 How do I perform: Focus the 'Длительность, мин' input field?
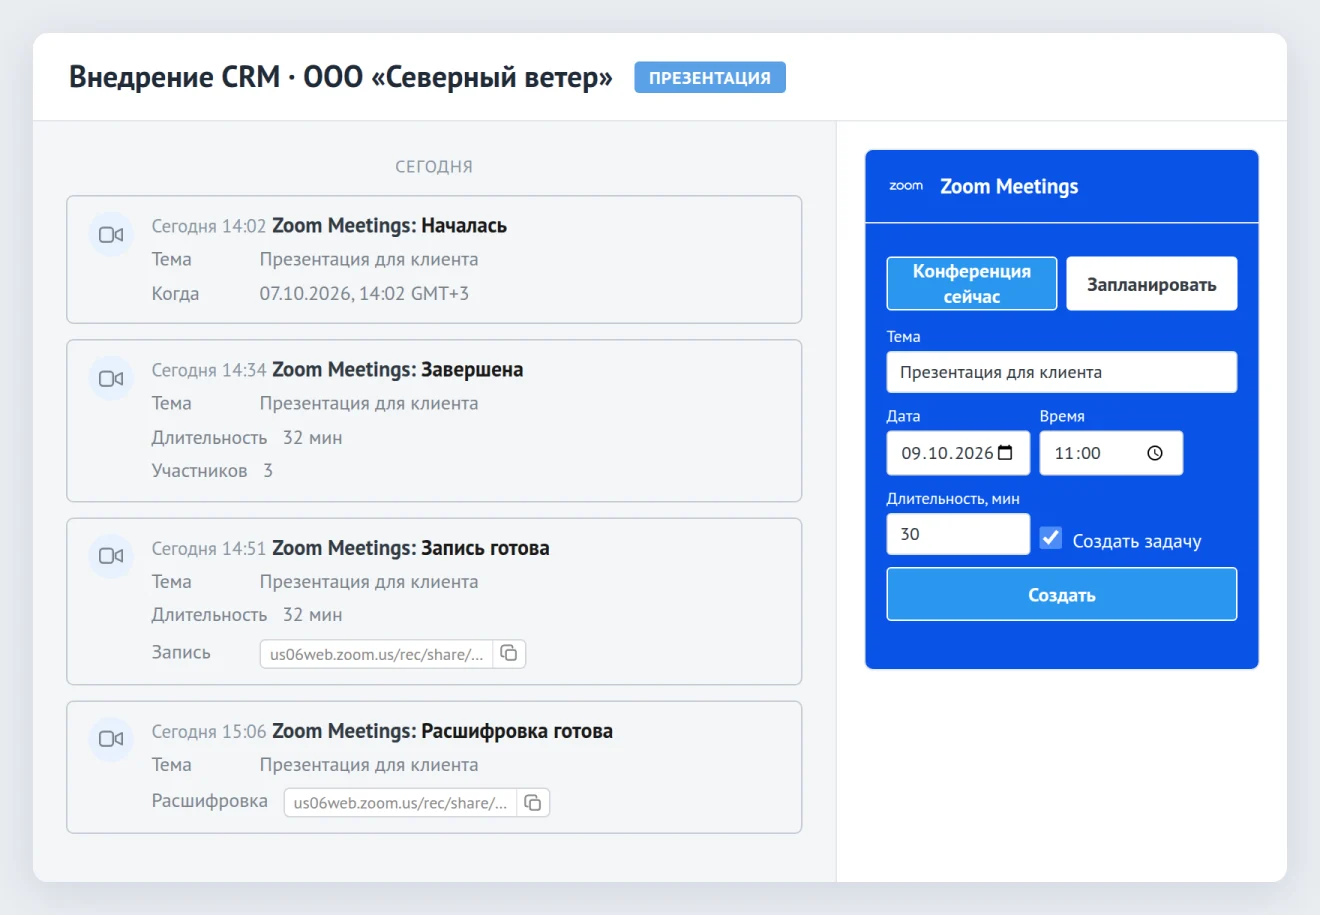pyautogui.click(x=958, y=534)
